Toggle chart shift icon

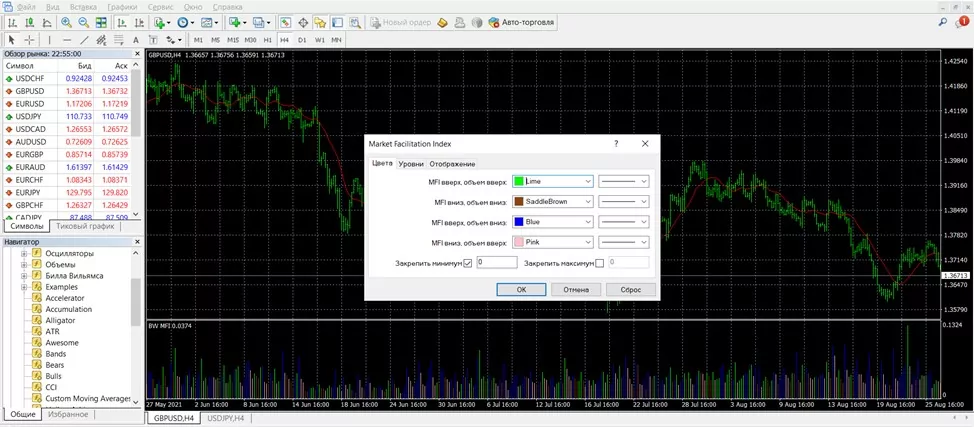point(139,23)
